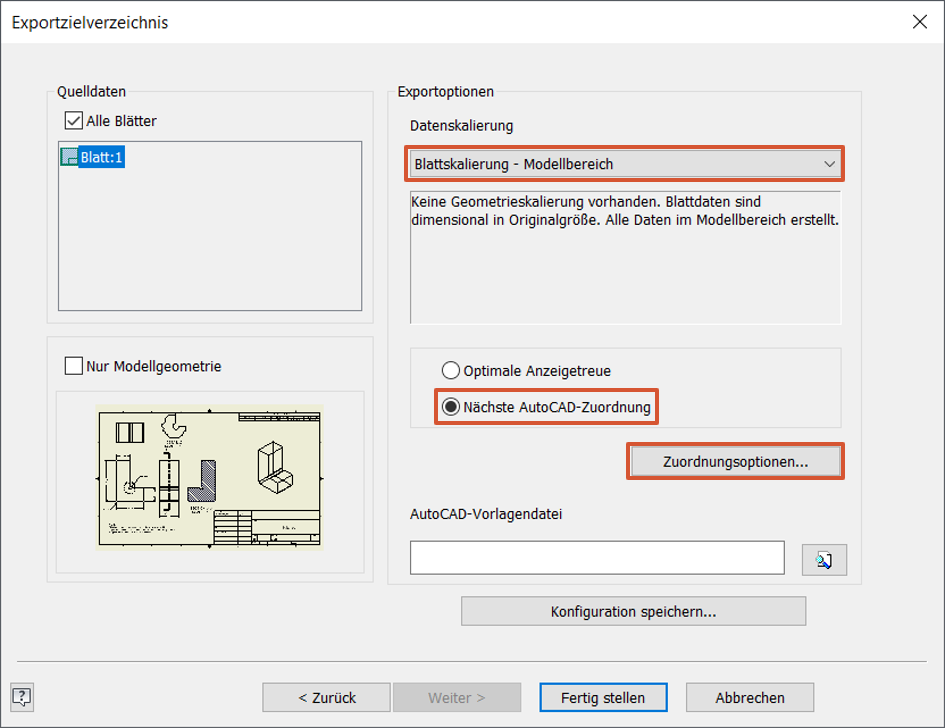This screenshot has width=945, height=728.
Task: Cancel the export using Abbrechen
Action: [x=750, y=697]
